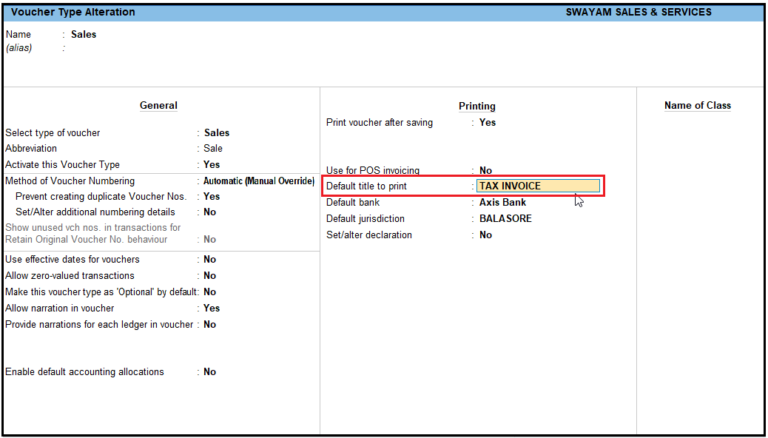The width and height of the screenshot is (768, 438).
Task: Click the Set/alter declaration label
Action: 369,235
